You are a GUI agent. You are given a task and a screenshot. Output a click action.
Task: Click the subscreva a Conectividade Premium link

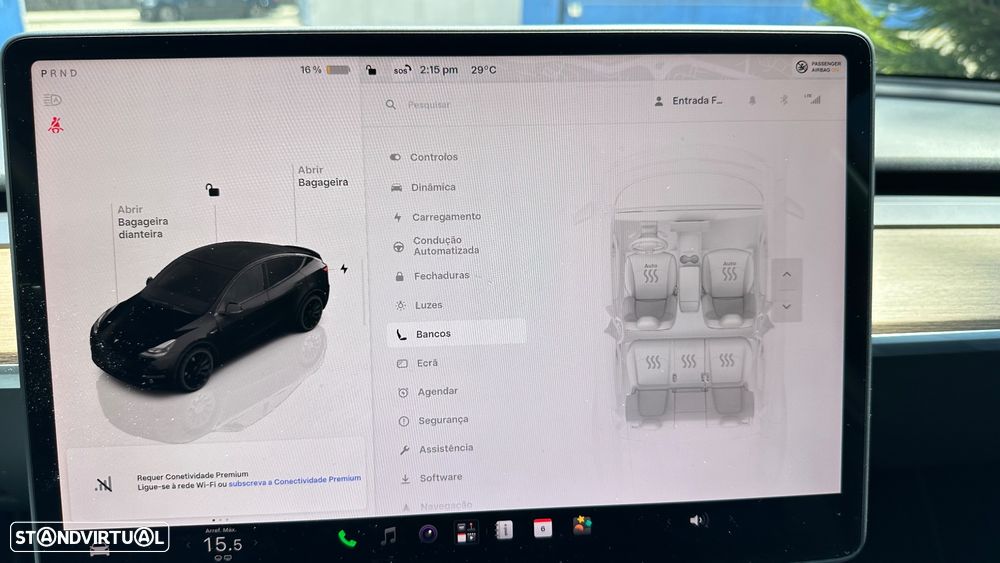click(x=295, y=481)
